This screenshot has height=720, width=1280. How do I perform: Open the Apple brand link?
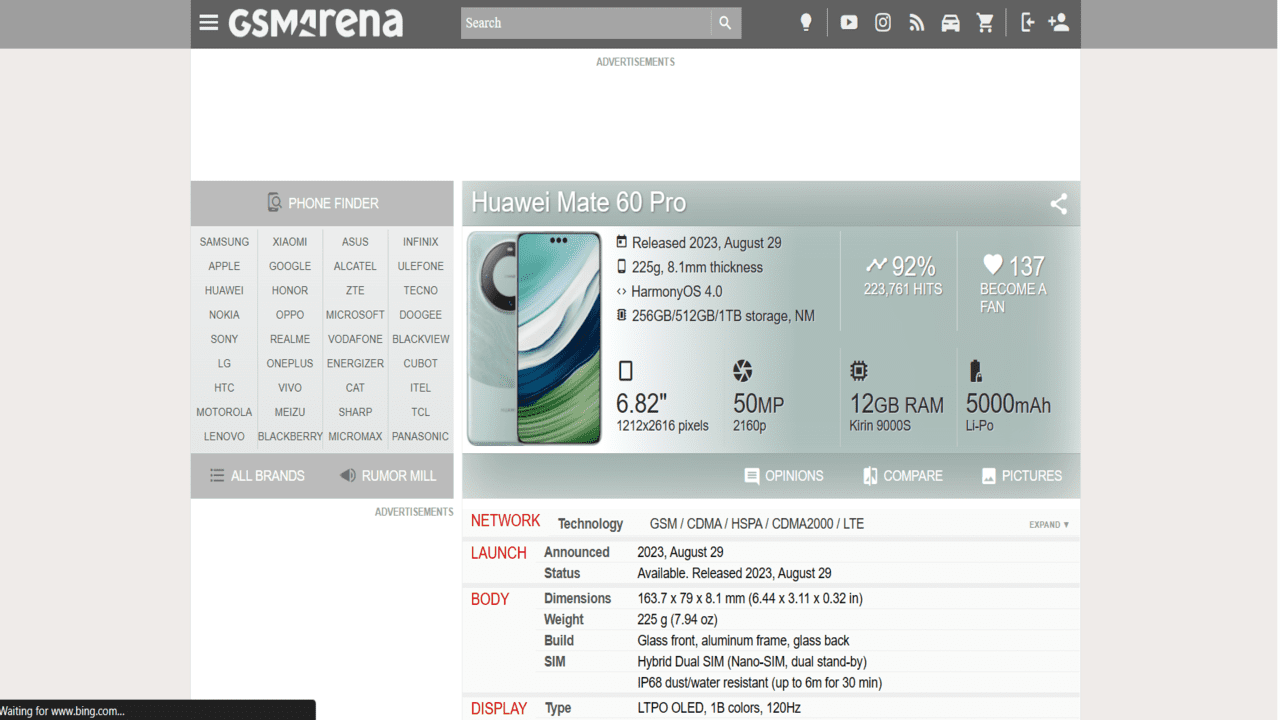click(224, 266)
